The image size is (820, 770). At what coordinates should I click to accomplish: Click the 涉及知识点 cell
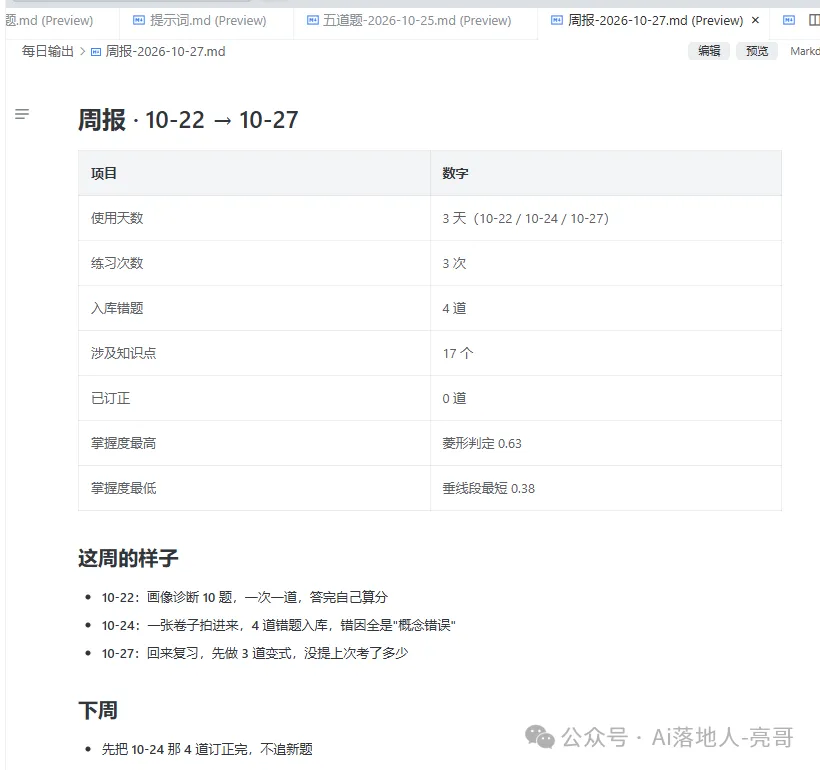click(x=254, y=353)
